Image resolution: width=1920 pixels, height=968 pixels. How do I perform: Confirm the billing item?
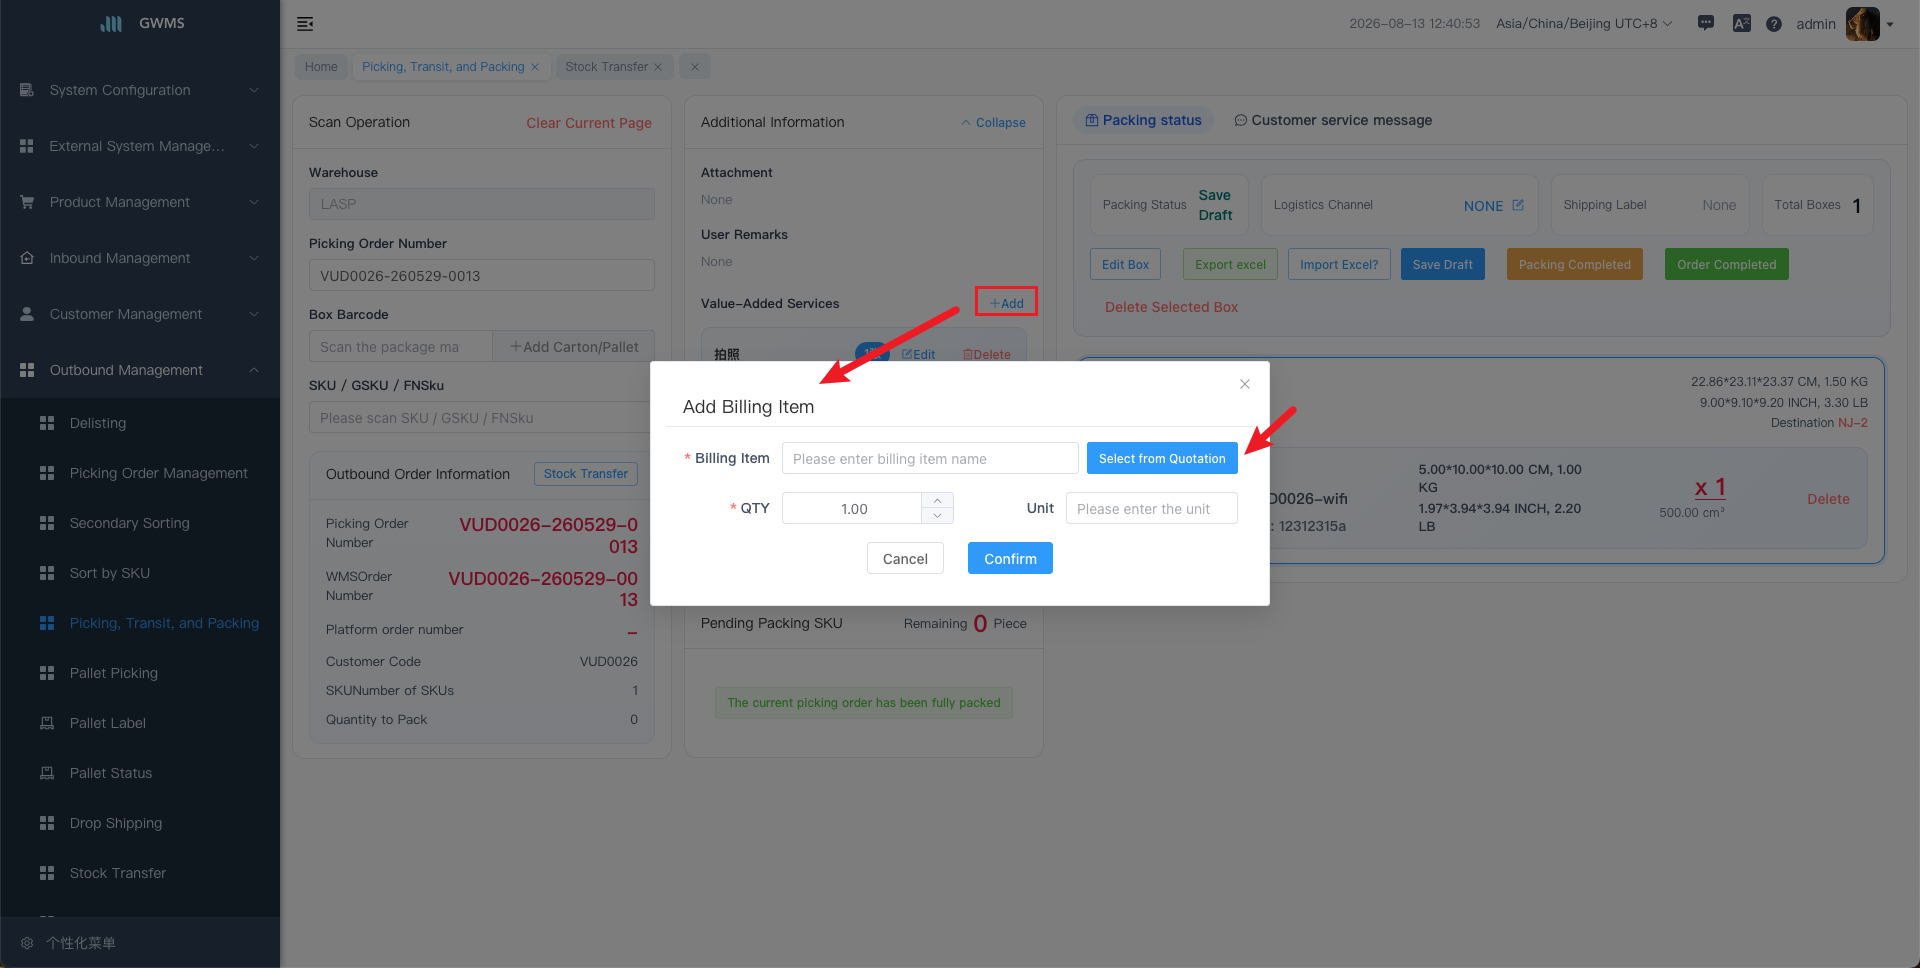1010,558
